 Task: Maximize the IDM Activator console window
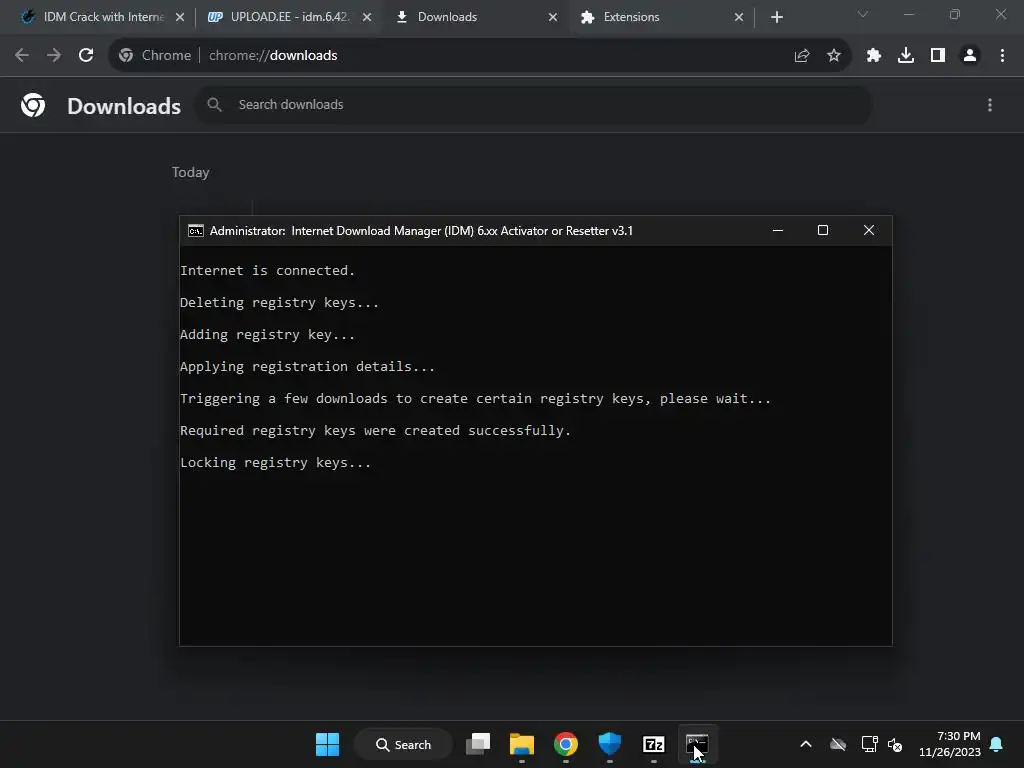(x=823, y=231)
